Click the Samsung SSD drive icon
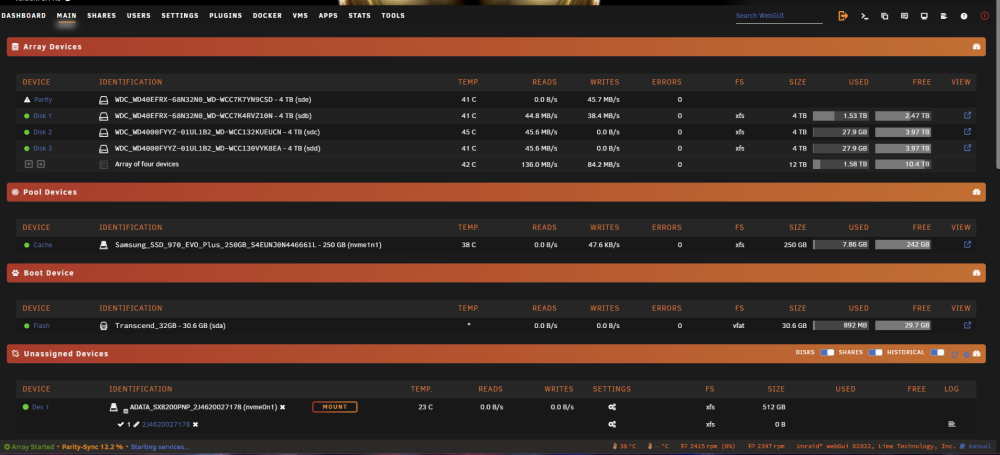 (x=103, y=245)
